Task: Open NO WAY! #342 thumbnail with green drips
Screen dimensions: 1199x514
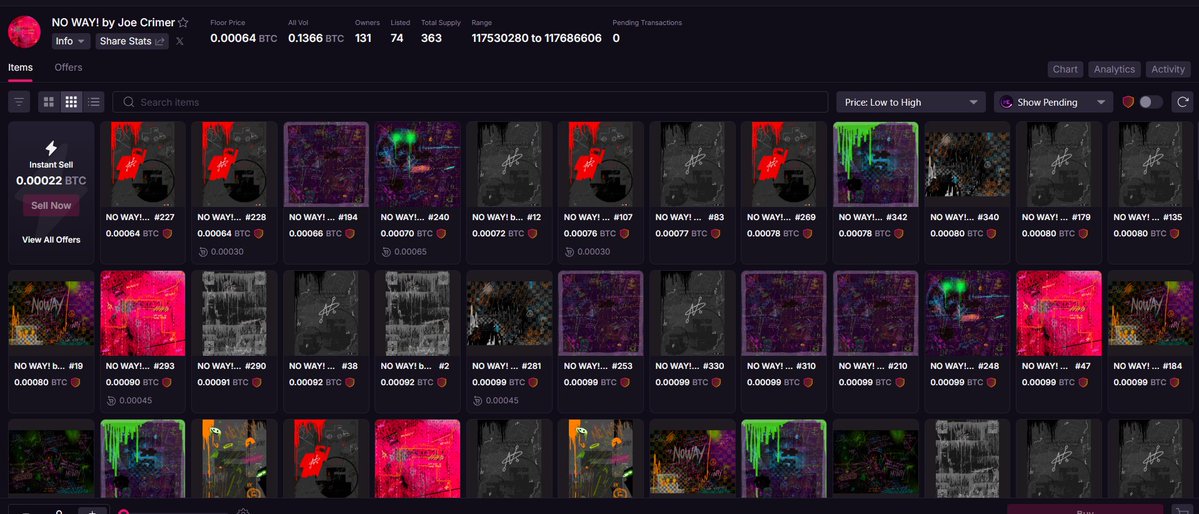Action: (x=876, y=164)
